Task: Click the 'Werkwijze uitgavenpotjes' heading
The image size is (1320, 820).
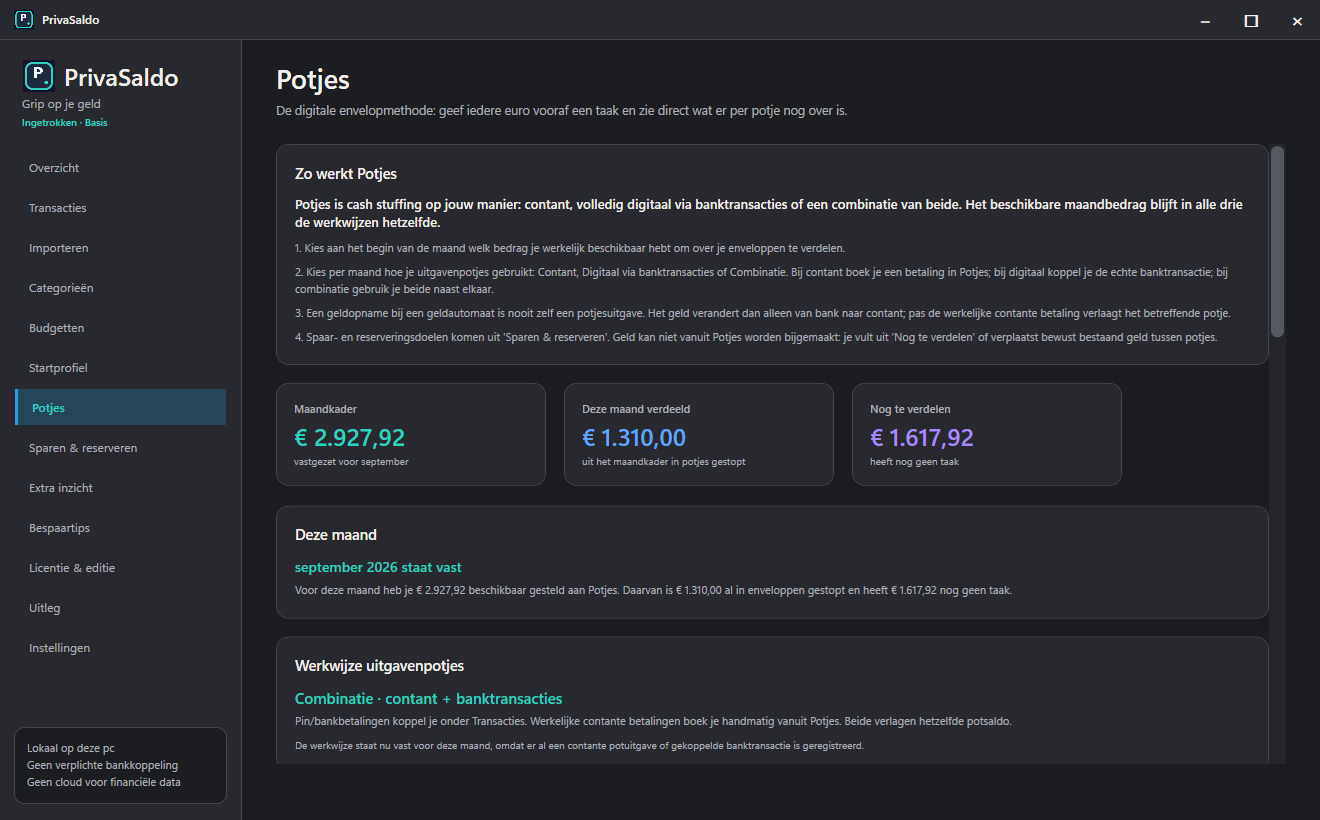Action: 379,666
